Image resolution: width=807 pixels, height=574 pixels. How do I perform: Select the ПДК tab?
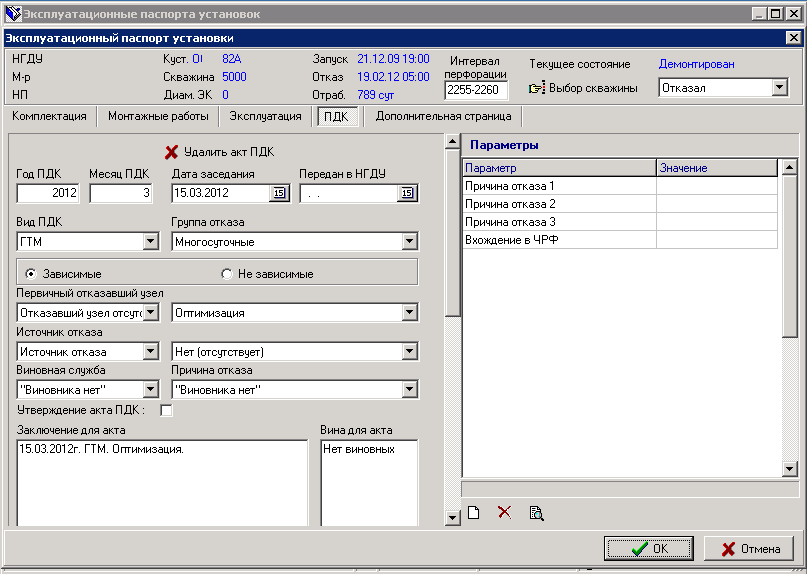tap(336, 117)
